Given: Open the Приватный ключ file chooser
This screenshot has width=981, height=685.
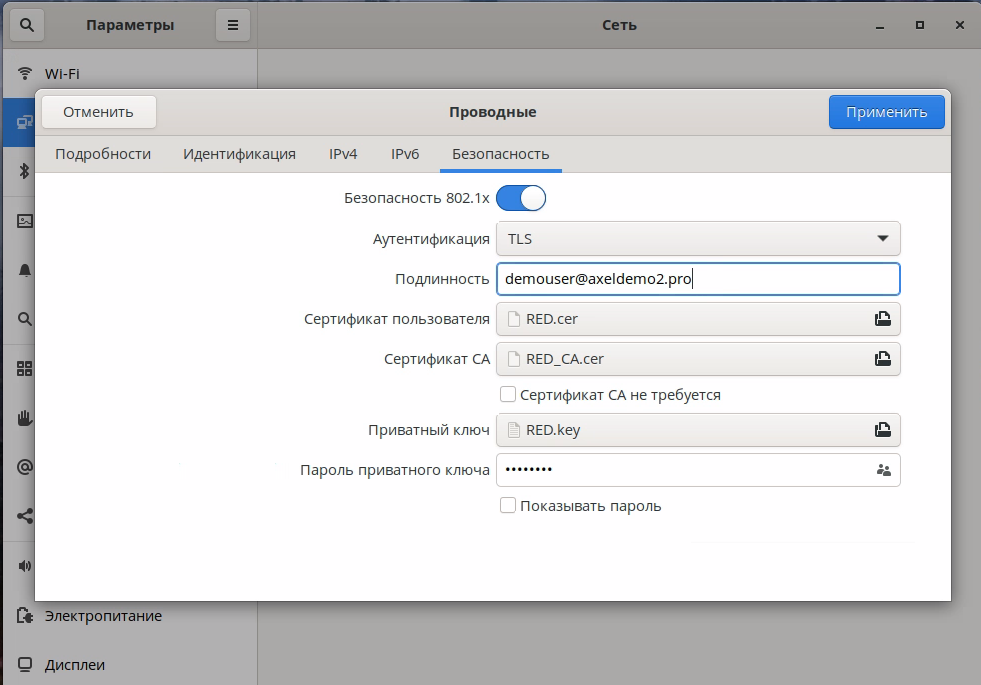Looking at the screenshot, I should pos(680,430).
